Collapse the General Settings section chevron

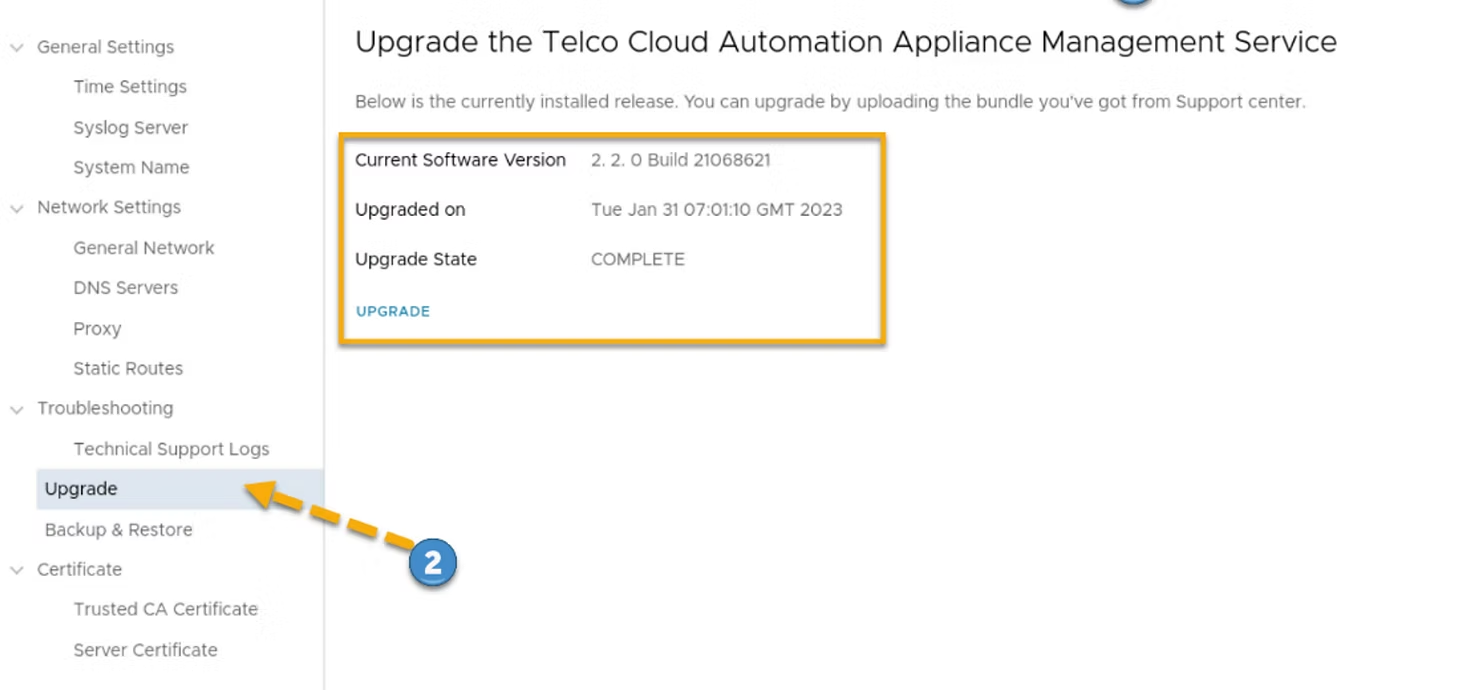pyautogui.click(x=17, y=48)
